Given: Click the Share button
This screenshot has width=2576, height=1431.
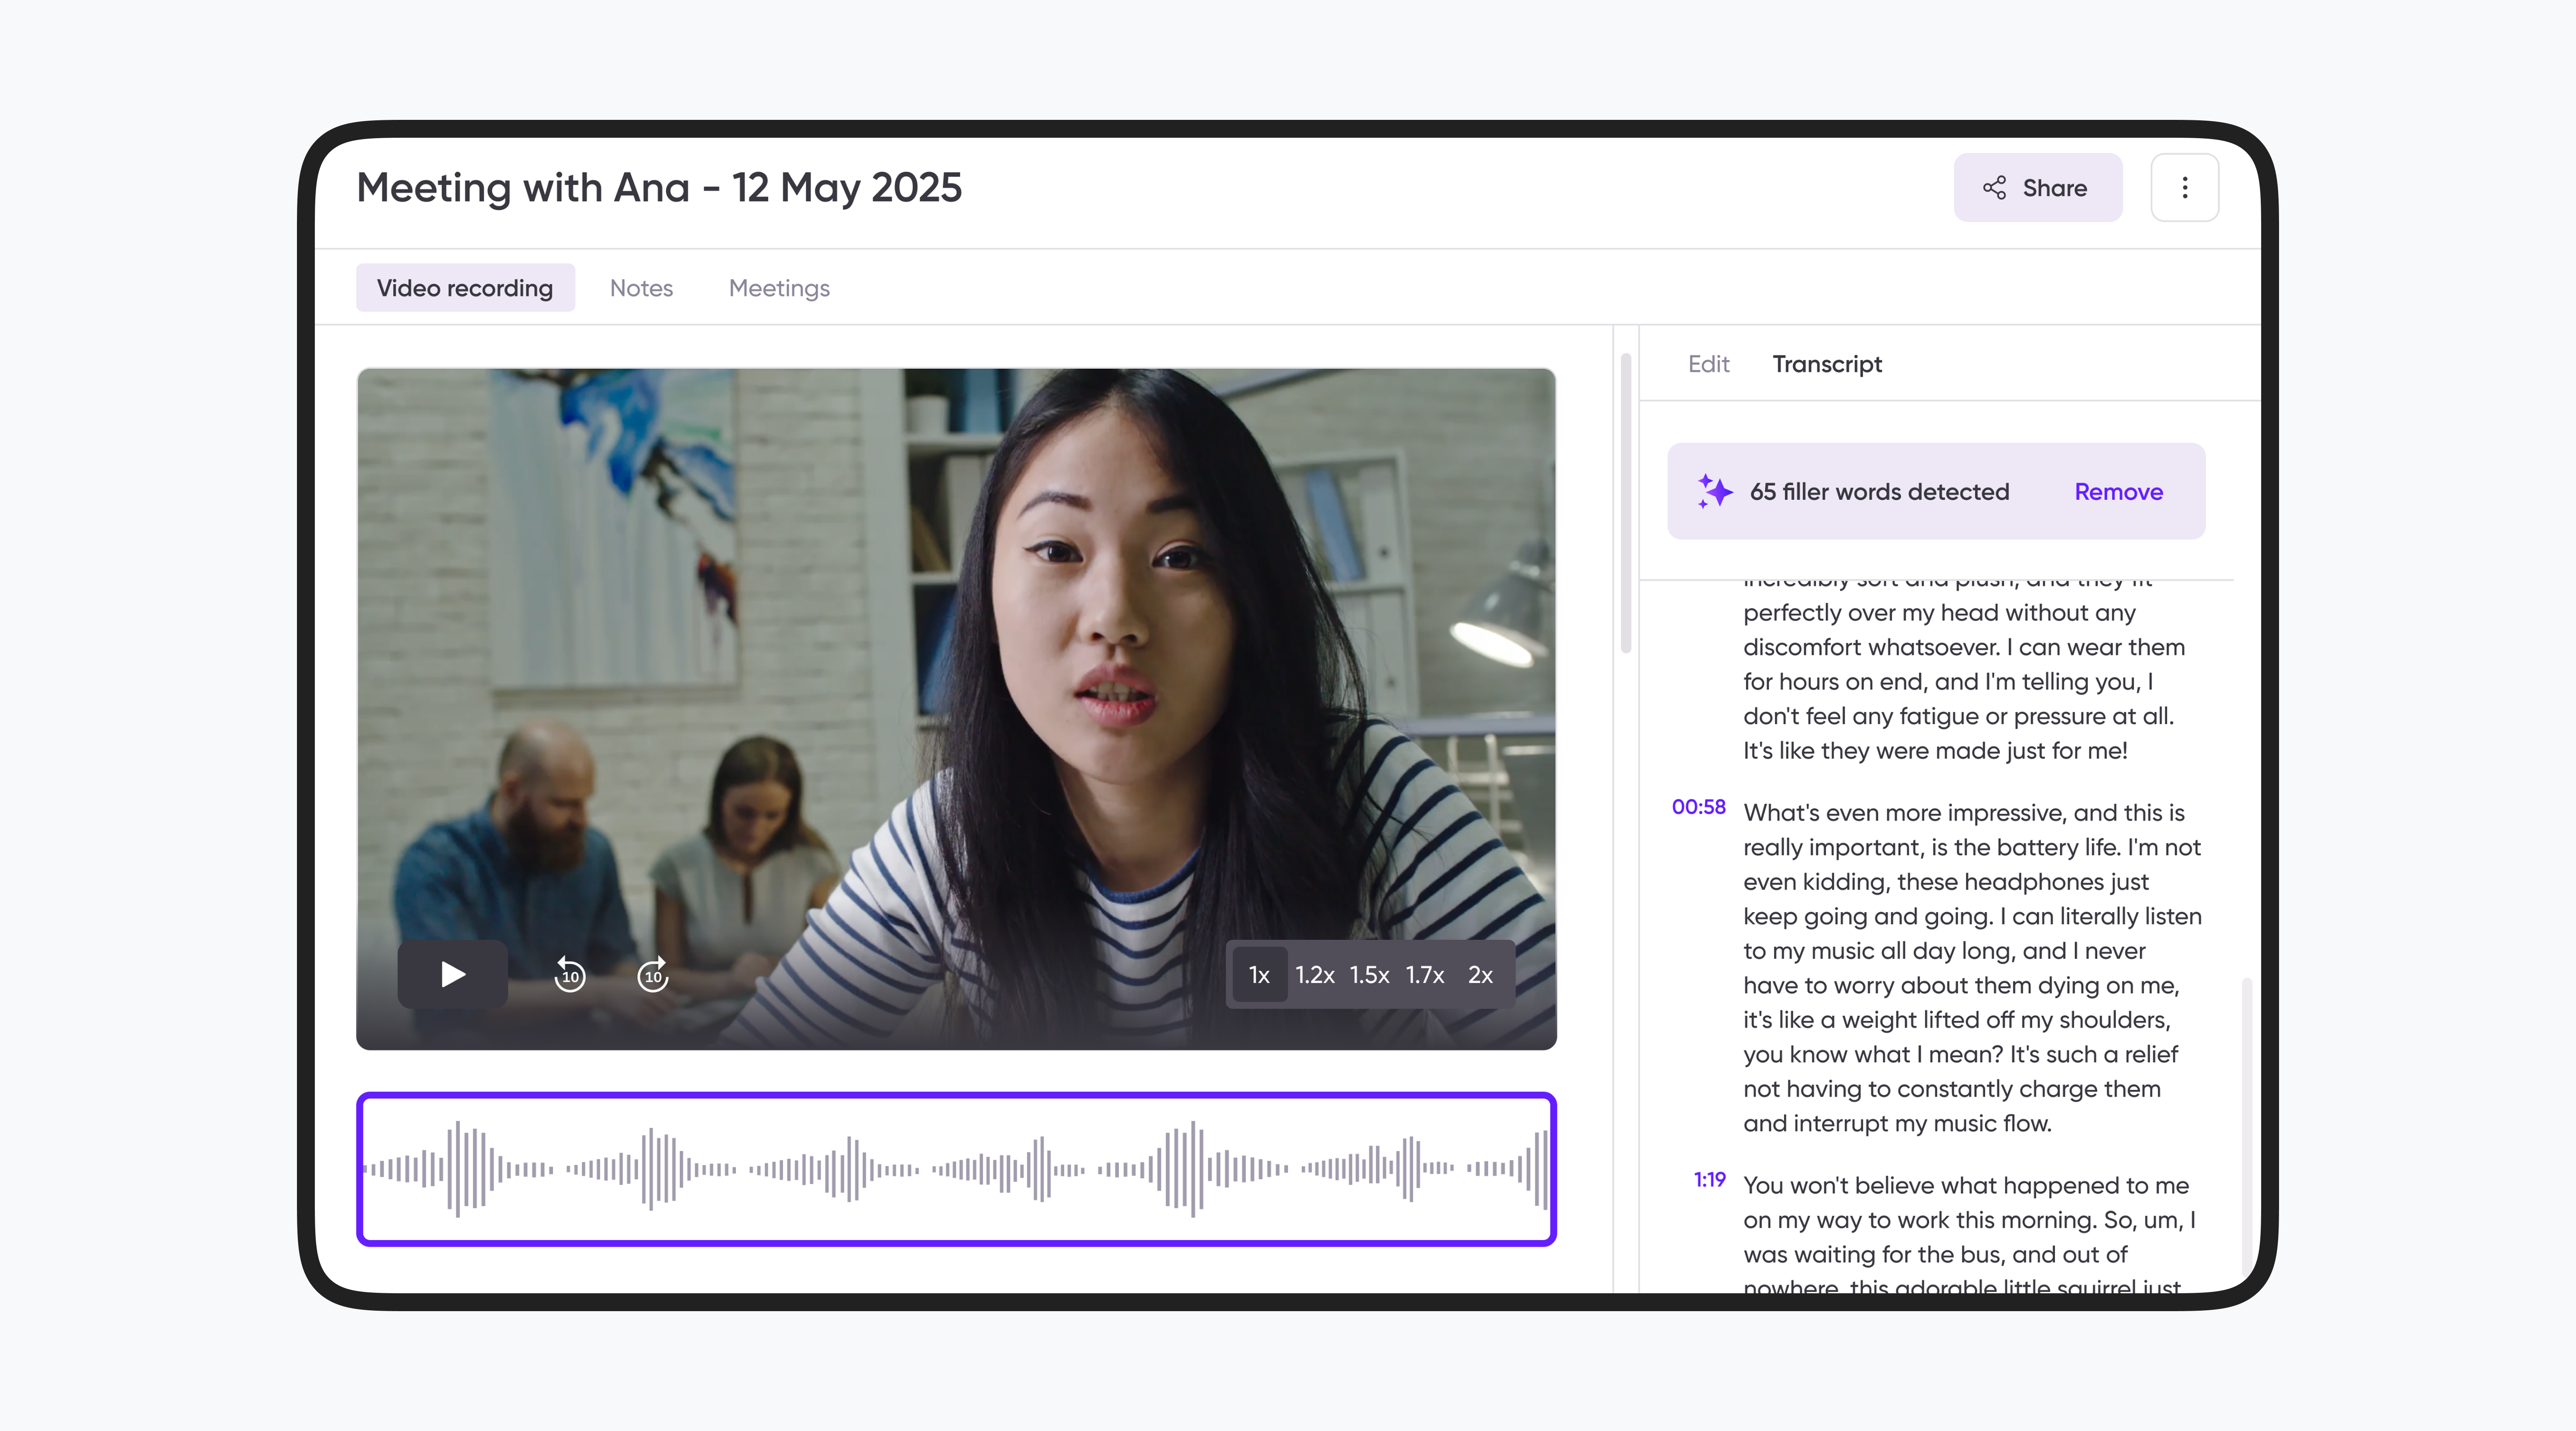Looking at the screenshot, I should pos(2037,188).
